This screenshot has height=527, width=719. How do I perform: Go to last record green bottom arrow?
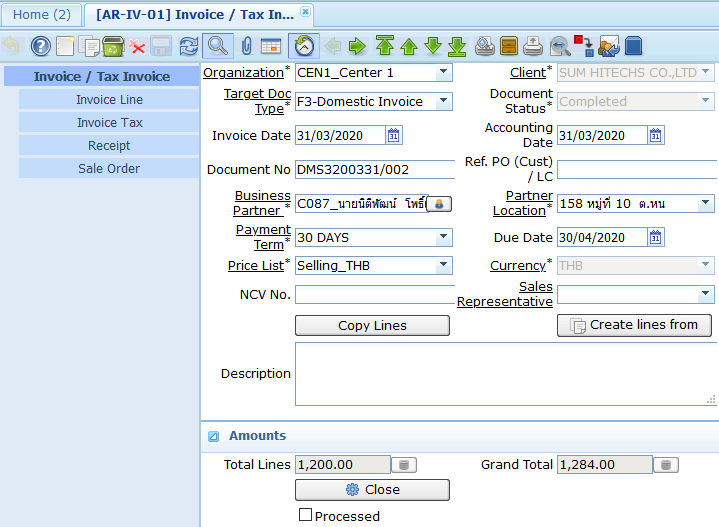pyautogui.click(x=457, y=46)
